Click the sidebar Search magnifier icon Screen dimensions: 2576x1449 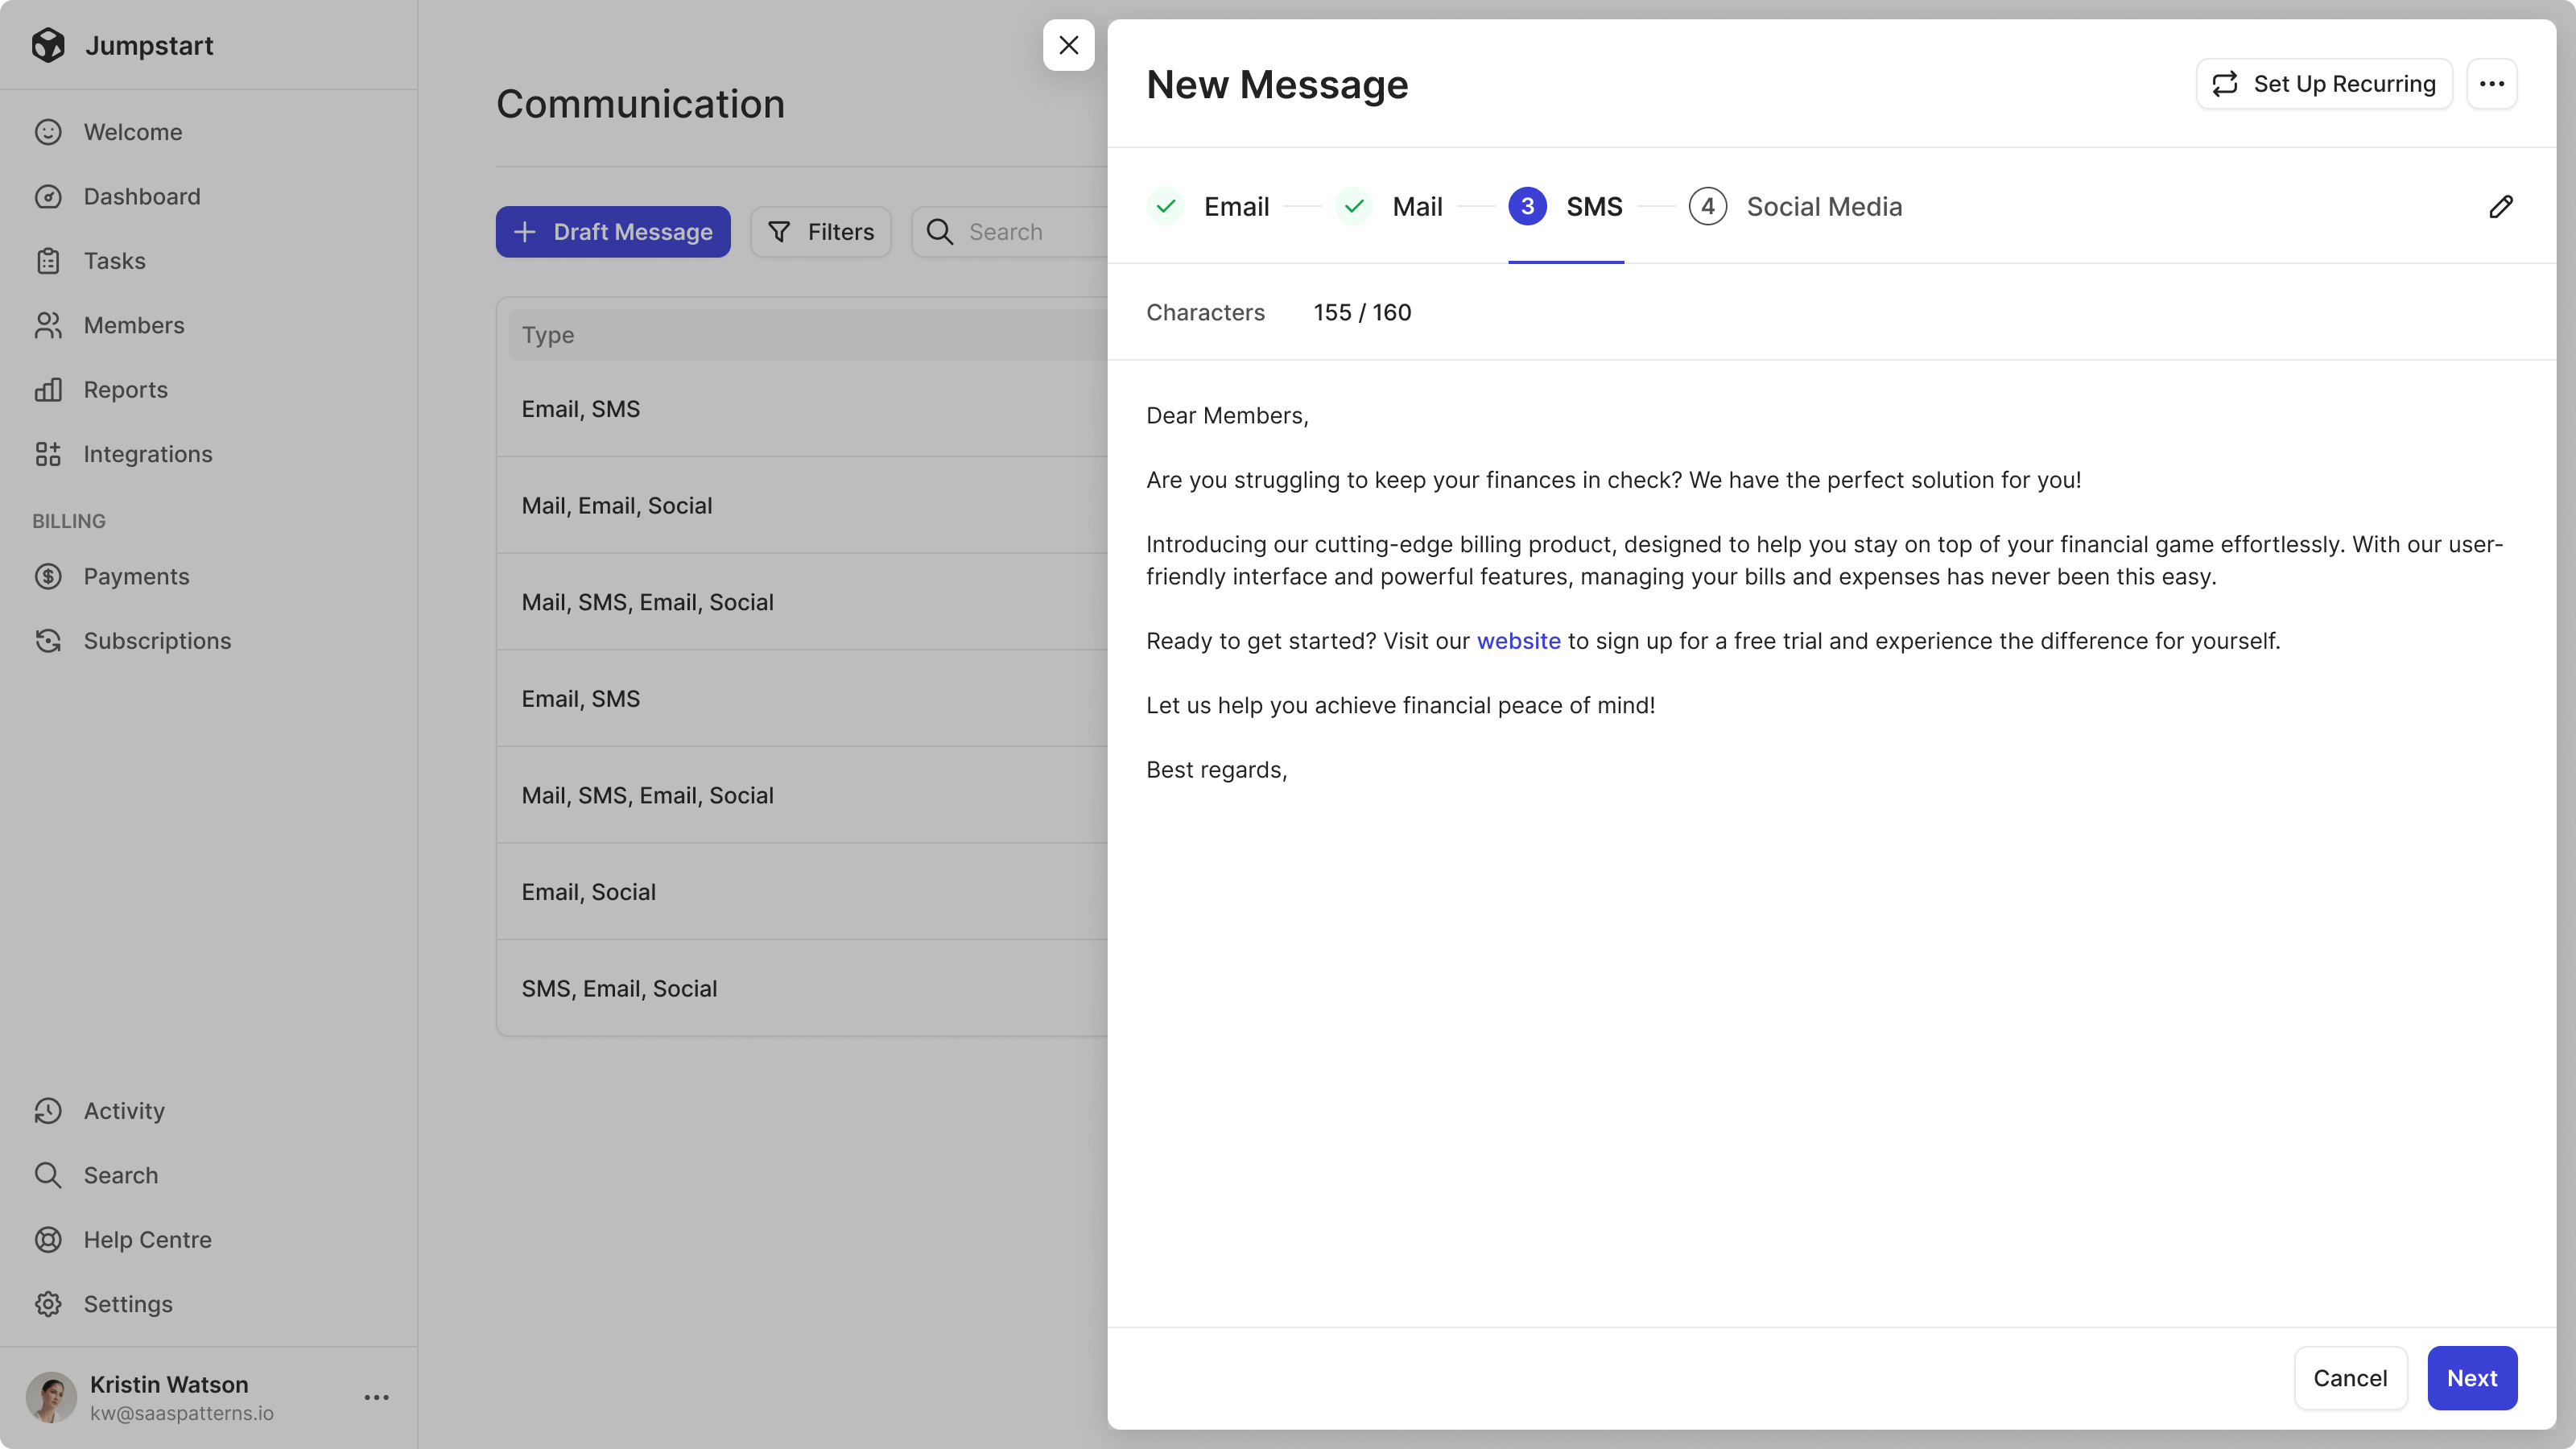(48, 1175)
